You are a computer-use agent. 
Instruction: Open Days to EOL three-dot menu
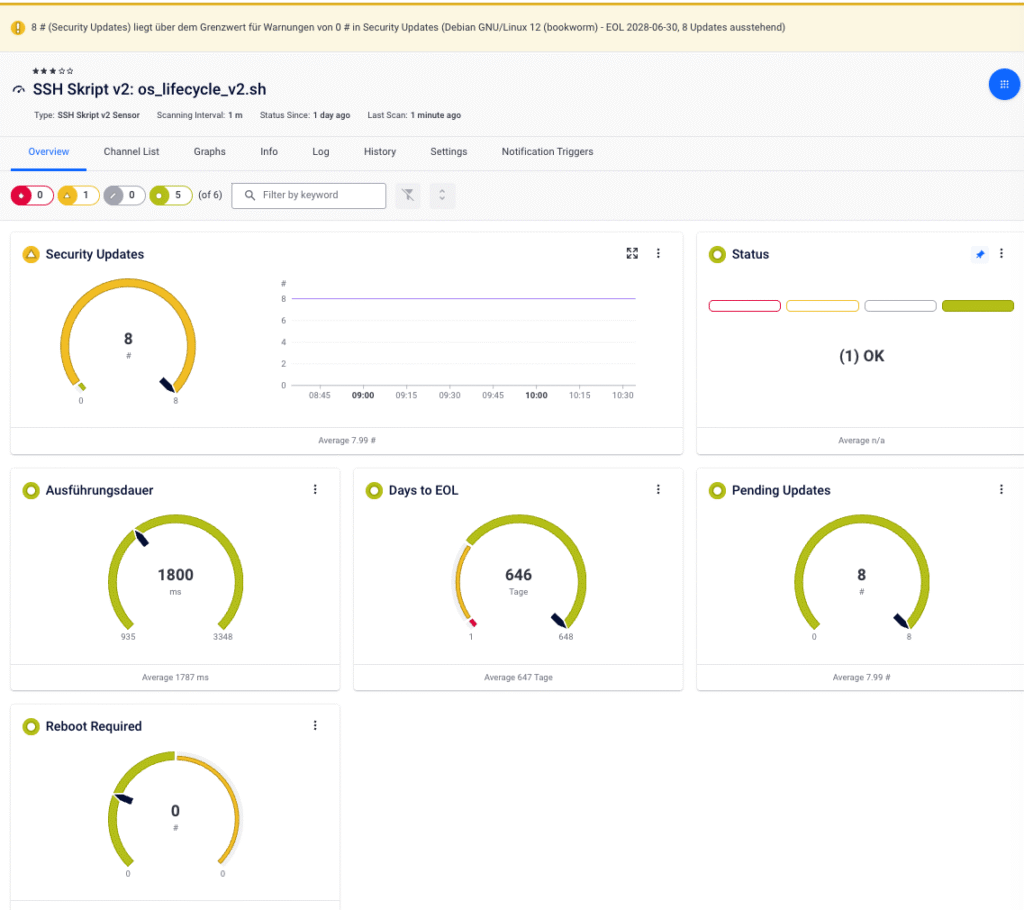[x=658, y=489]
